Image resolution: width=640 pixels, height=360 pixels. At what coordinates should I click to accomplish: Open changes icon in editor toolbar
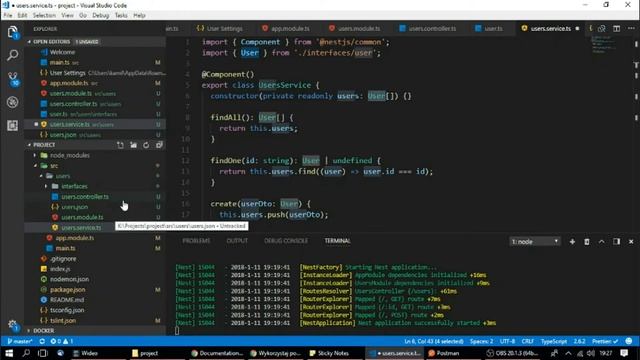[x=602, y=29]
